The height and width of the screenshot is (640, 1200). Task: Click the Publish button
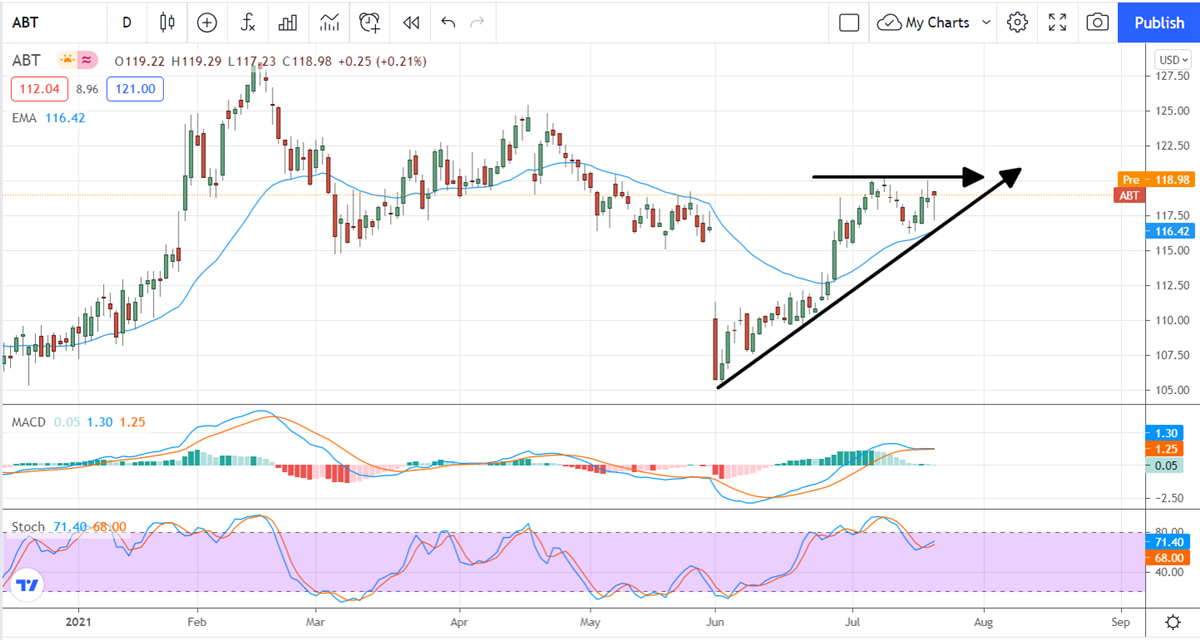[x=1159, y=22]
